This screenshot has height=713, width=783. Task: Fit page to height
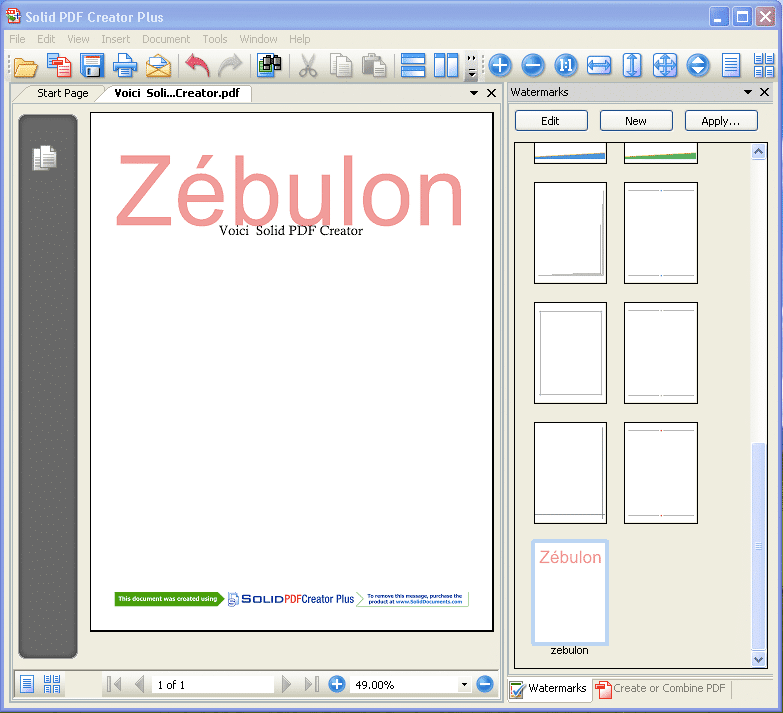(632, 65)
